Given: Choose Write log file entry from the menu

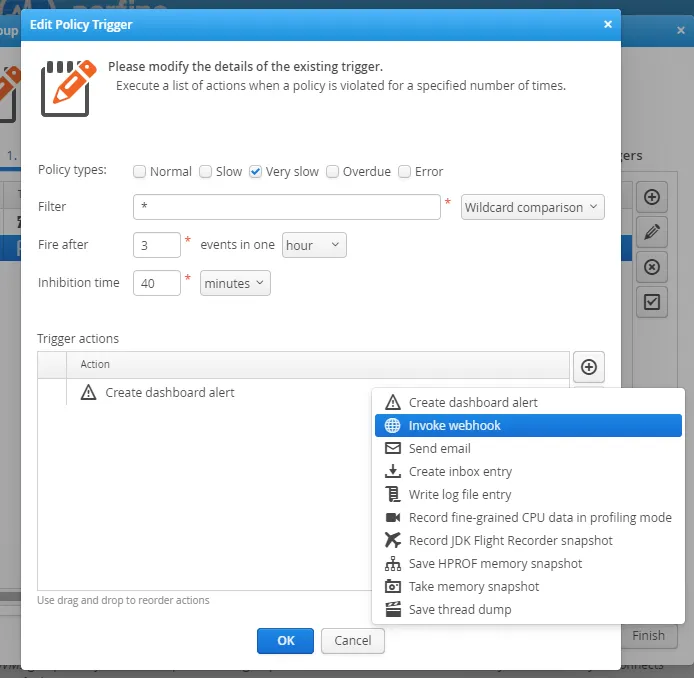Looking at the screenshot, I should tap(528, 494).
